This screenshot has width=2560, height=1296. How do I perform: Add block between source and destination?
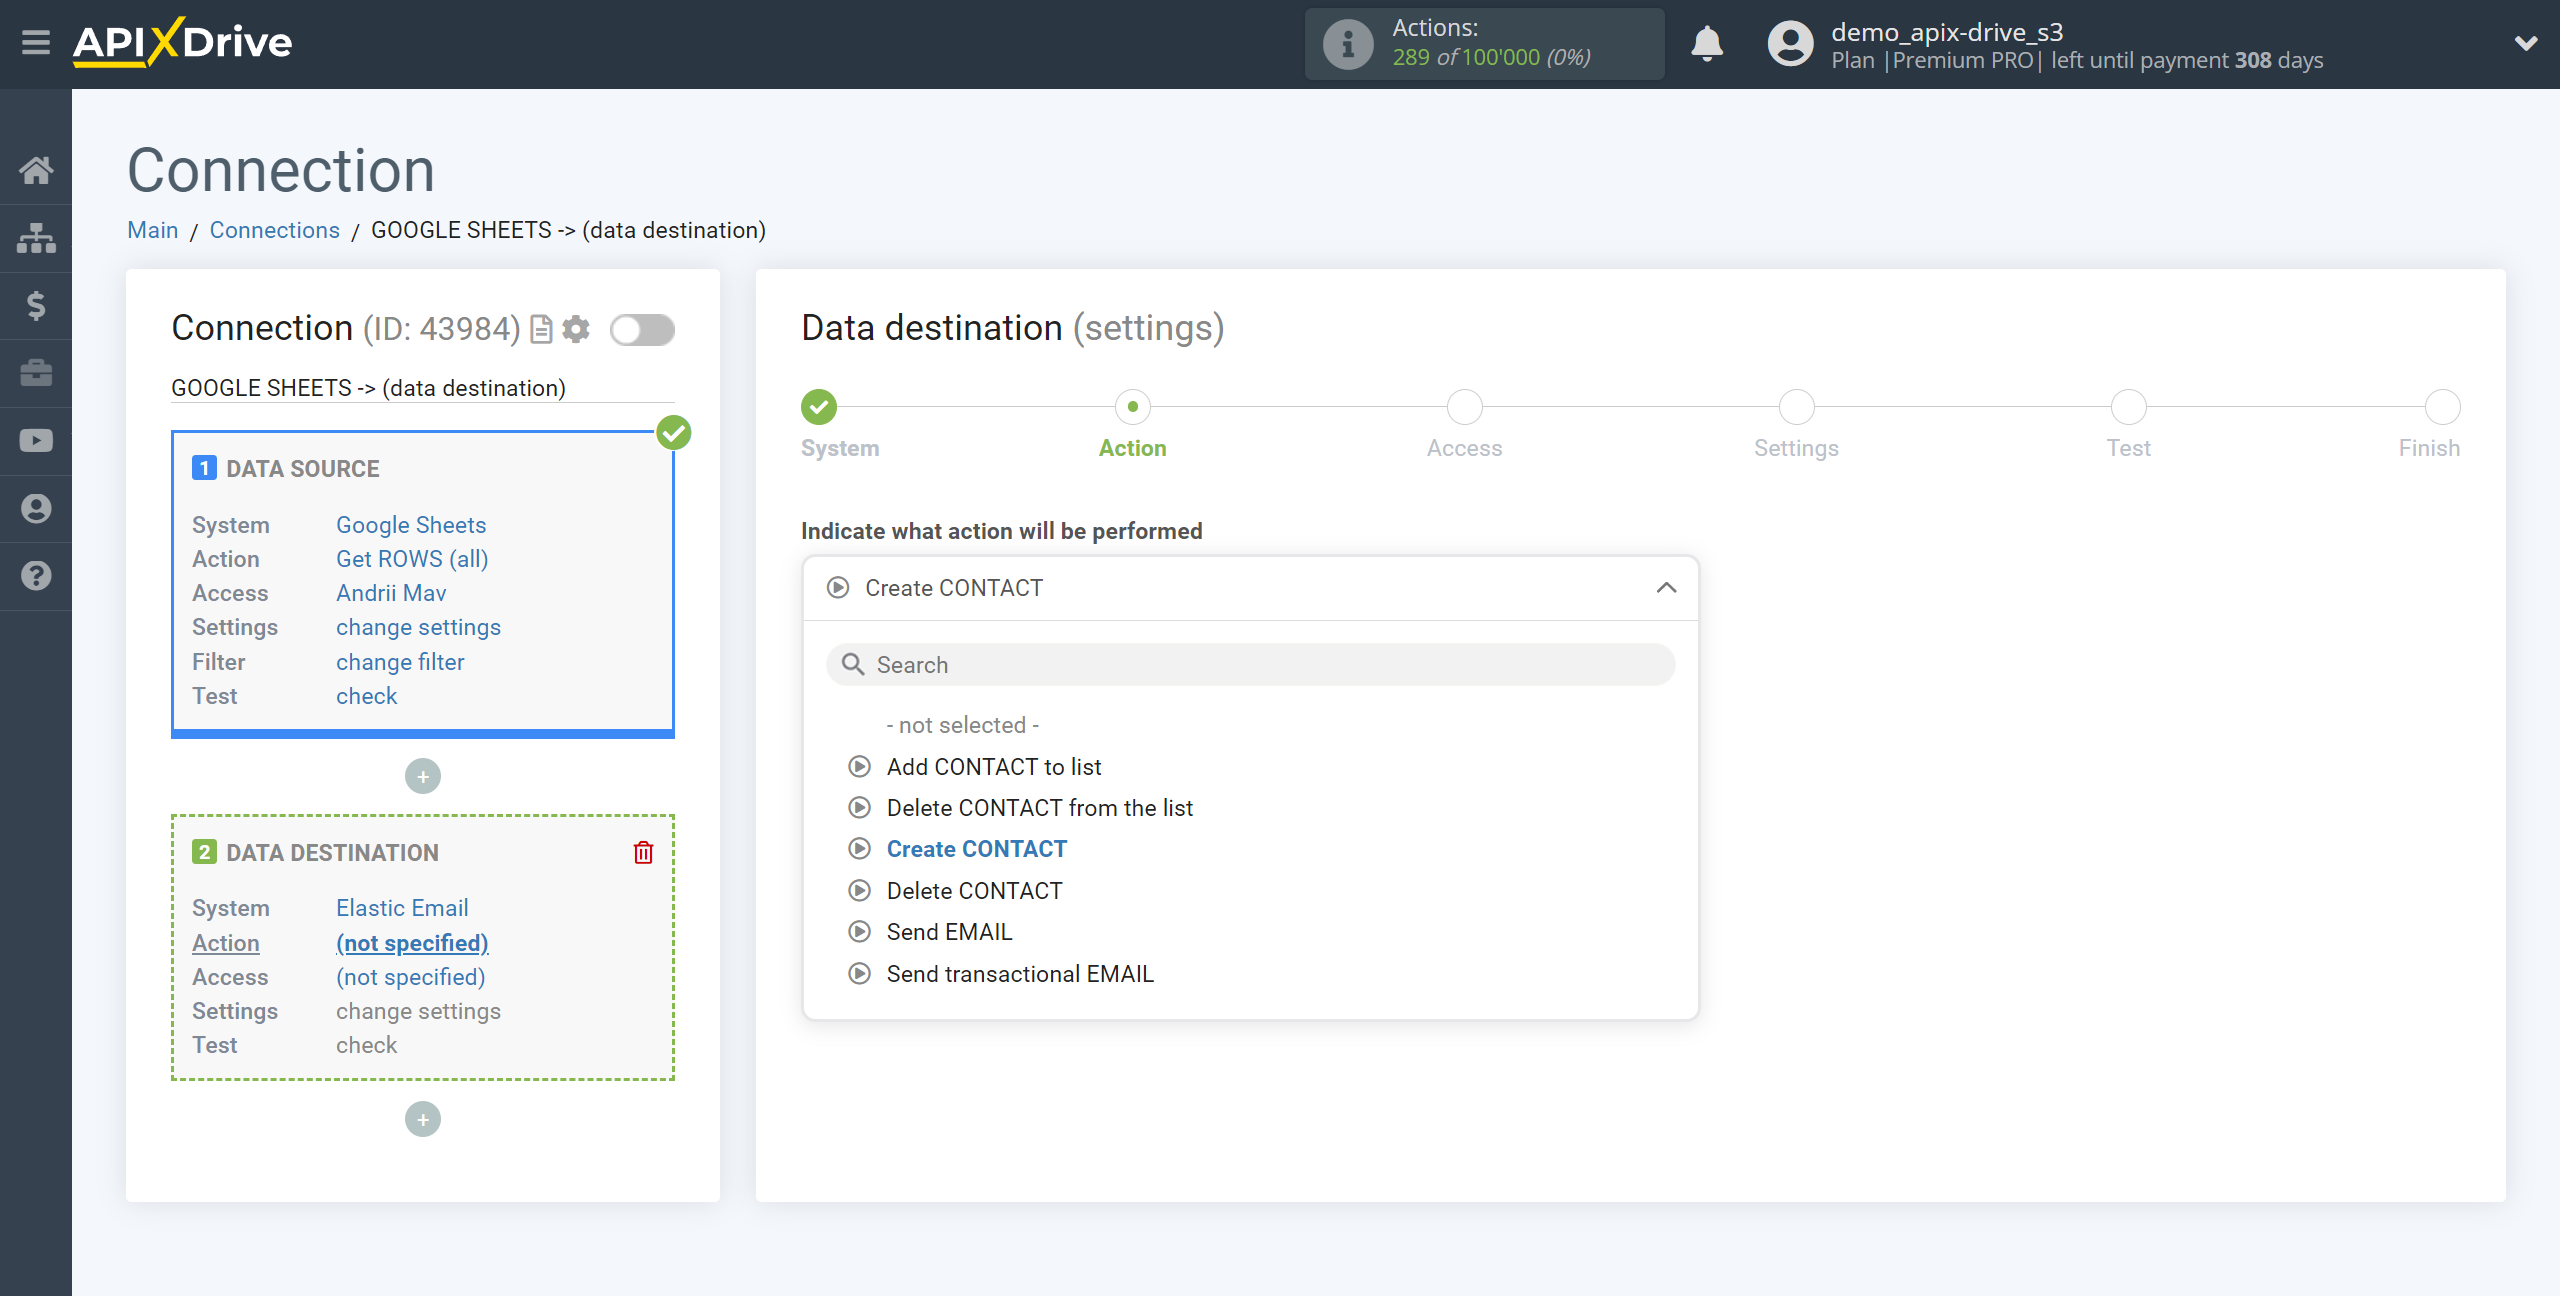pos(423,776)
